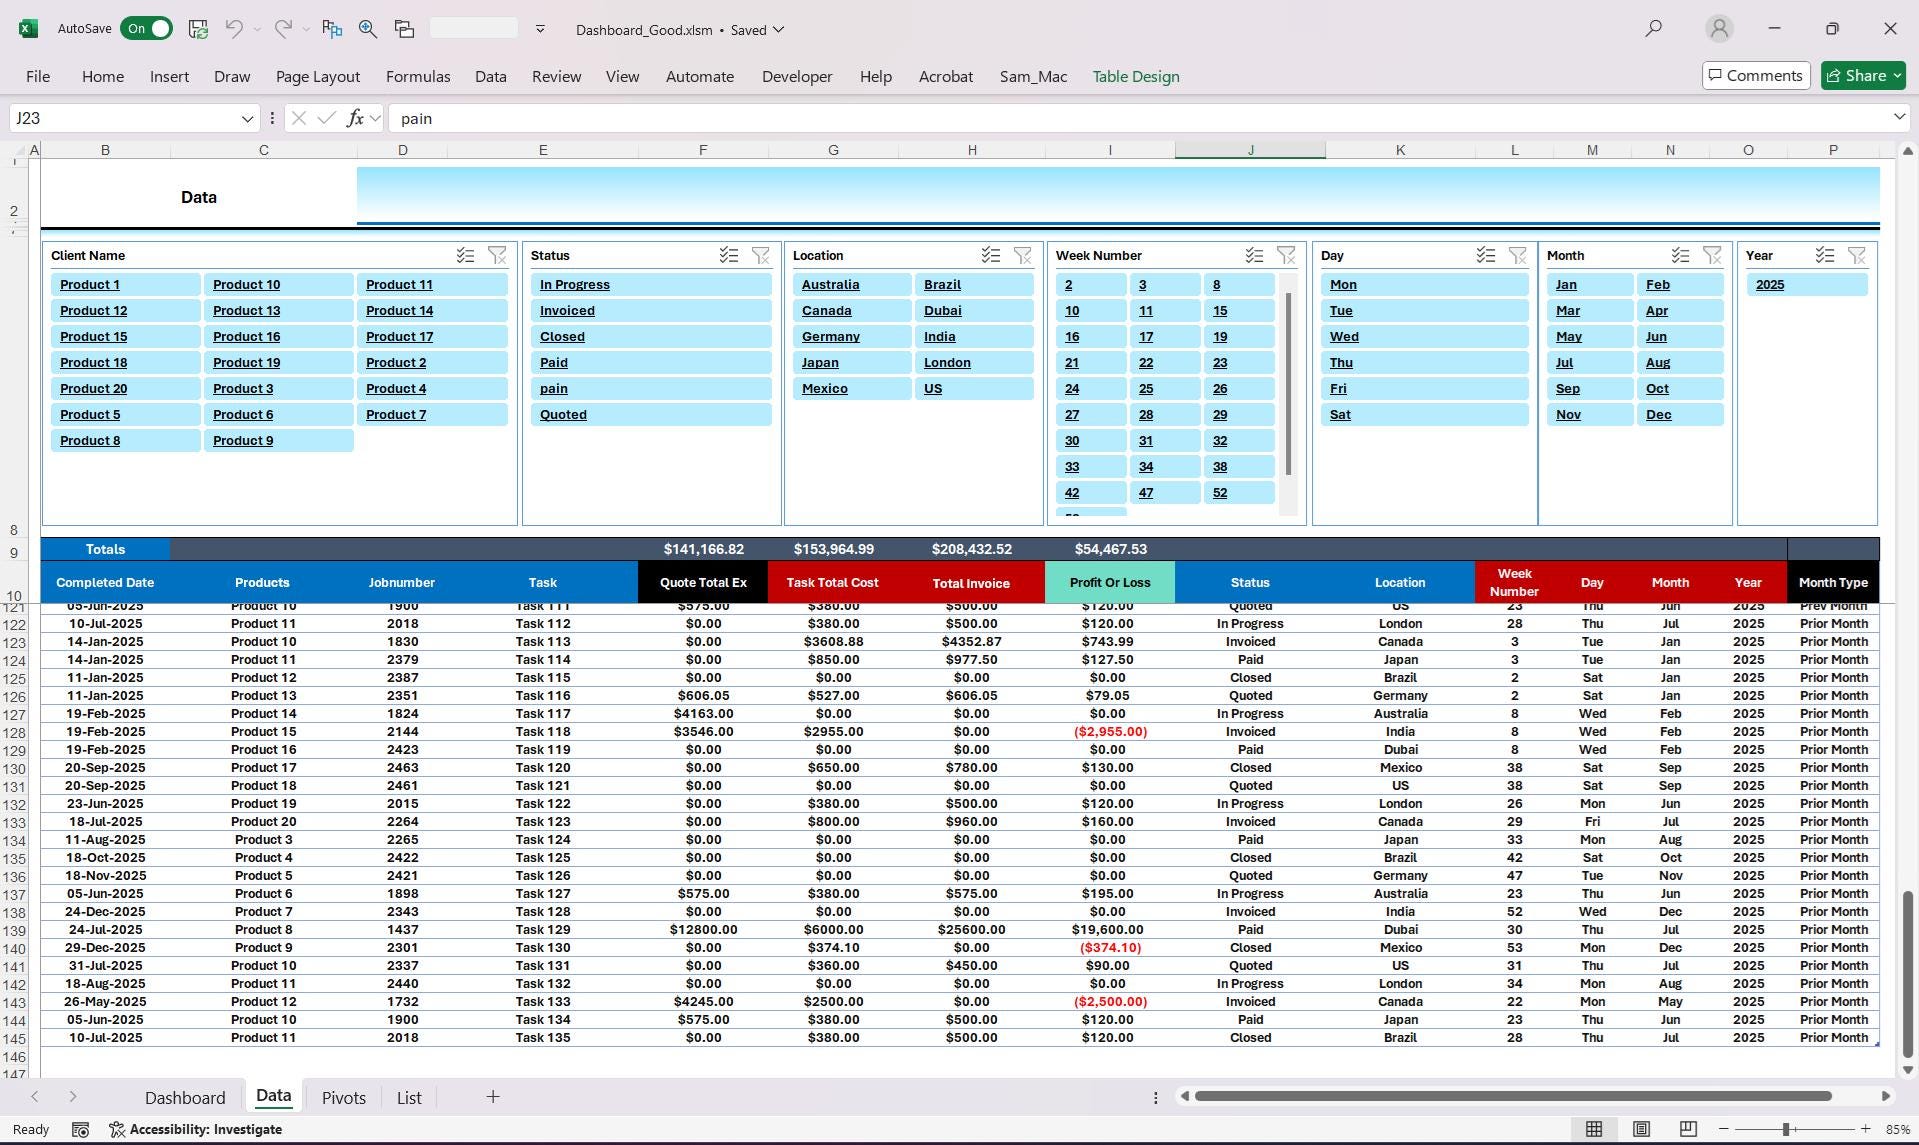Switch to Page Layout view in status bar
This screenshot has height=1145, width=1919.
(1641, 1129)
